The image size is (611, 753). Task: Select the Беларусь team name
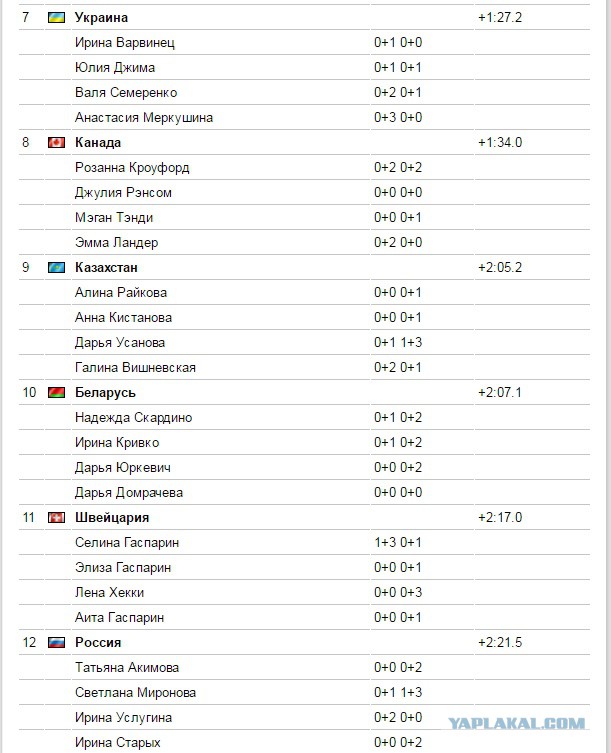105,393
